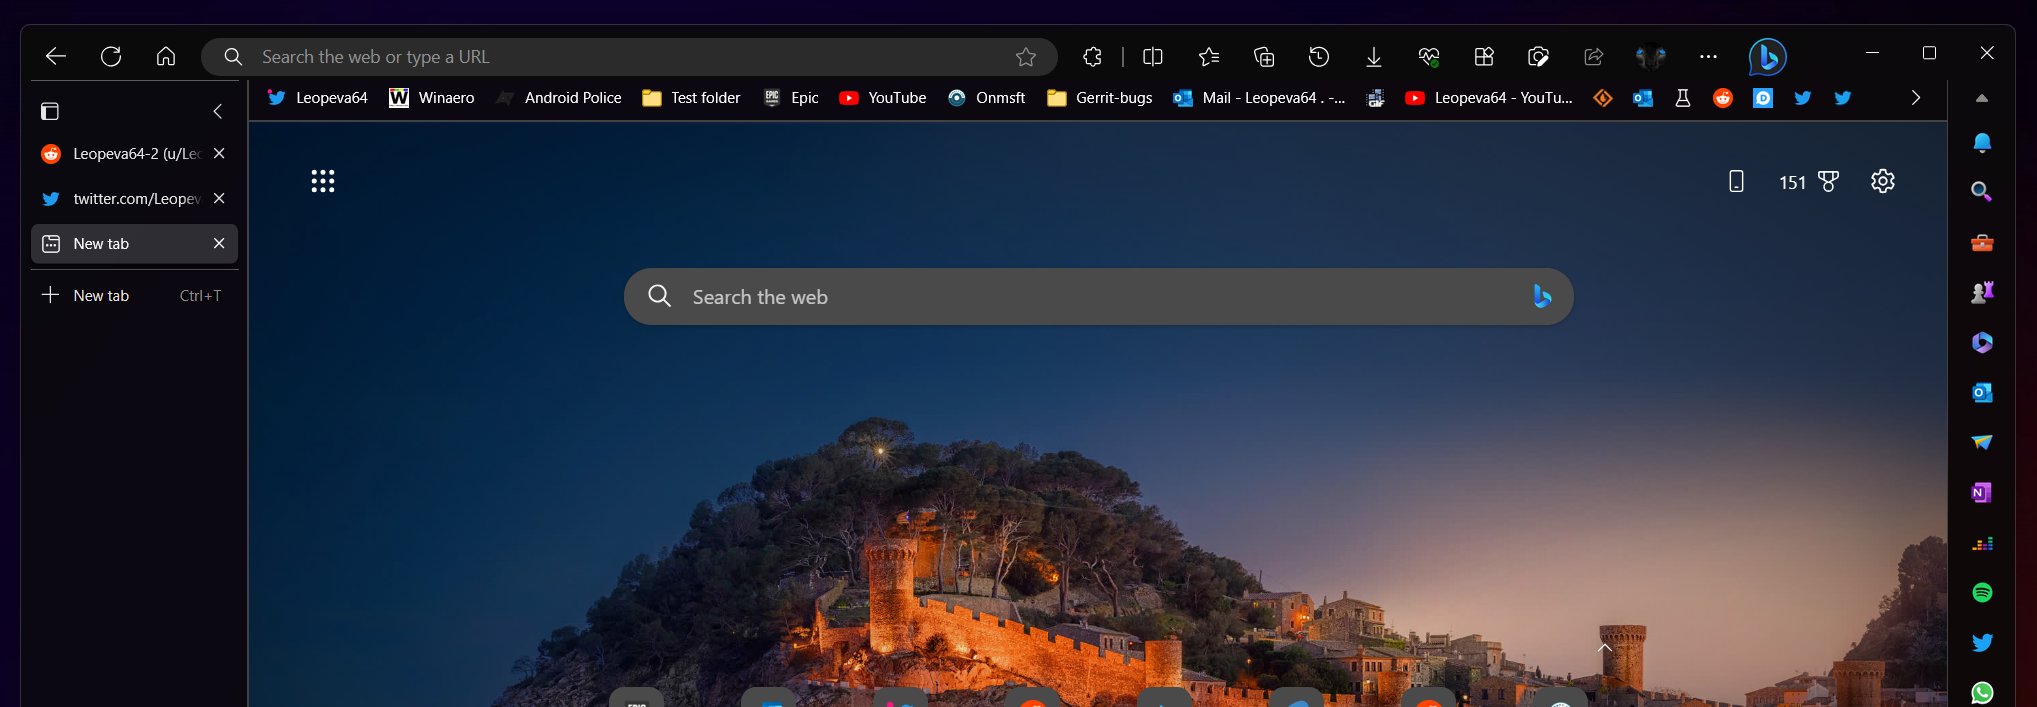Open Leopeva64 - YouTube channel bookmark
Viewport: 2037px width, 707px height.
coord(1488,98)
